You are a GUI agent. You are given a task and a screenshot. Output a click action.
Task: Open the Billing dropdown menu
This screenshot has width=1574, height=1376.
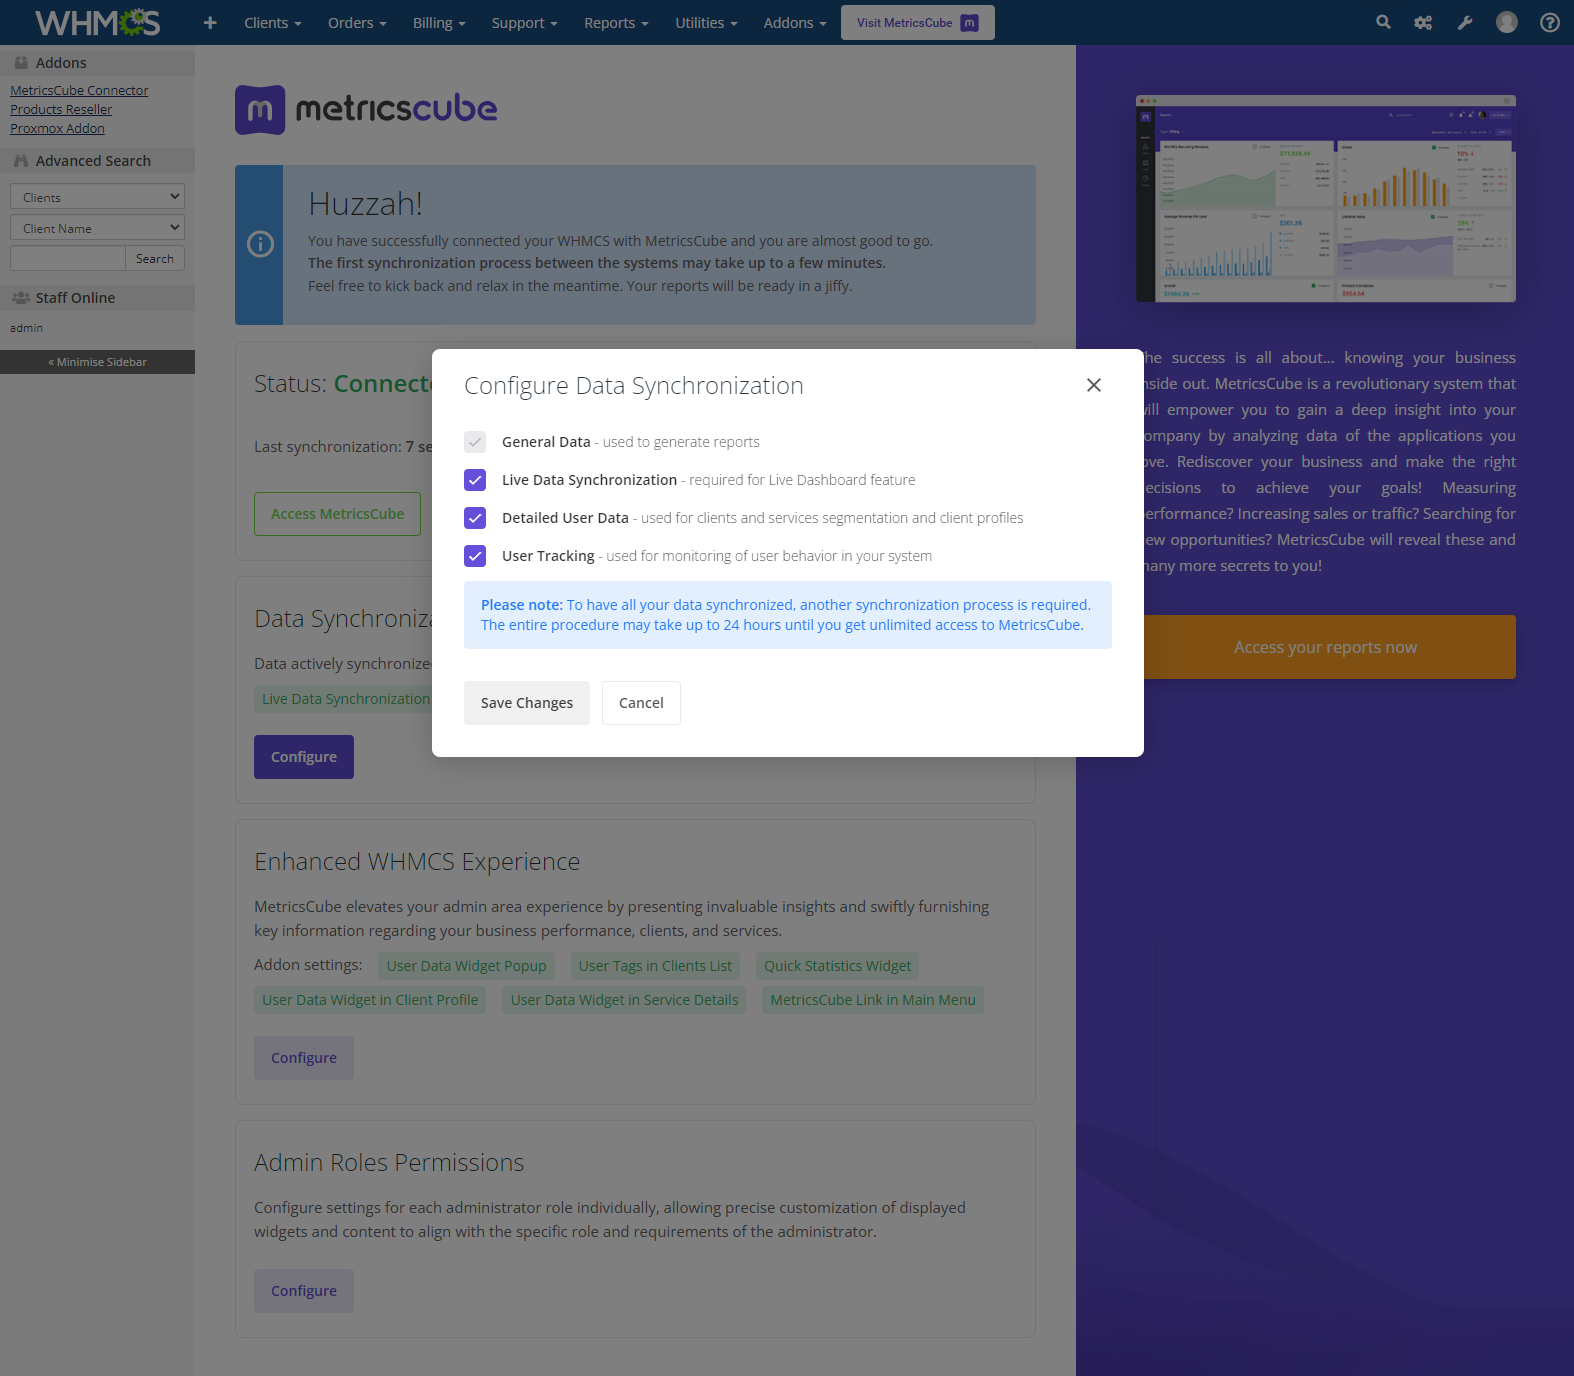(439, 22)
